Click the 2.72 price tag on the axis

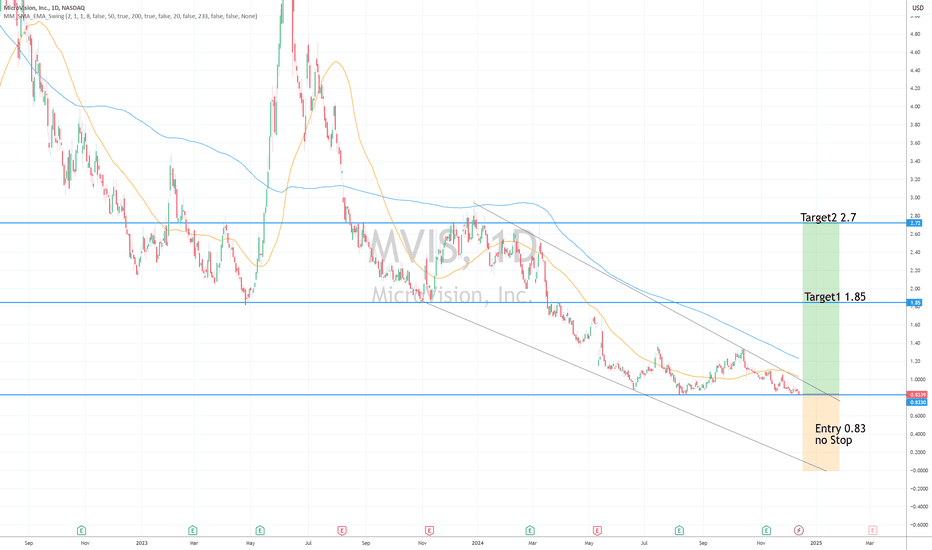[x=915, y=223]
